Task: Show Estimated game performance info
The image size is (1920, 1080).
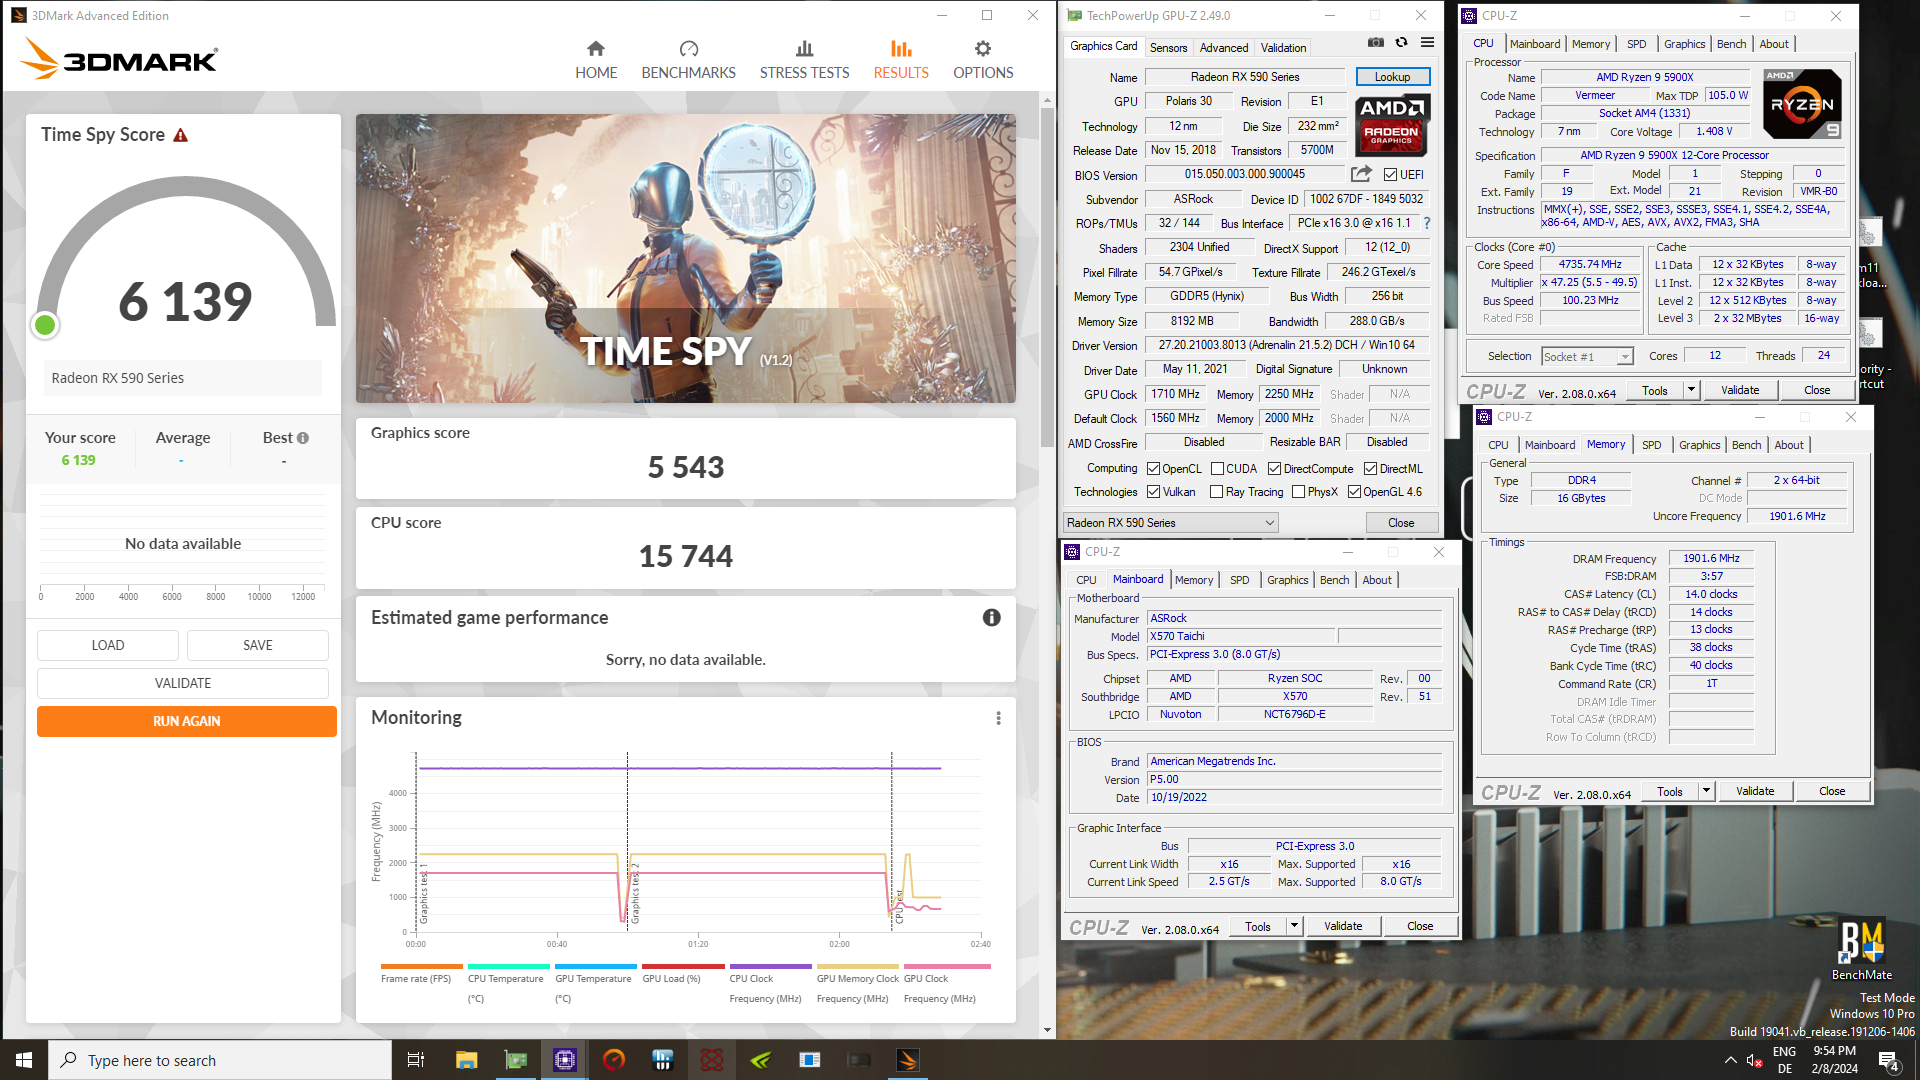Action: coord(992,618)
